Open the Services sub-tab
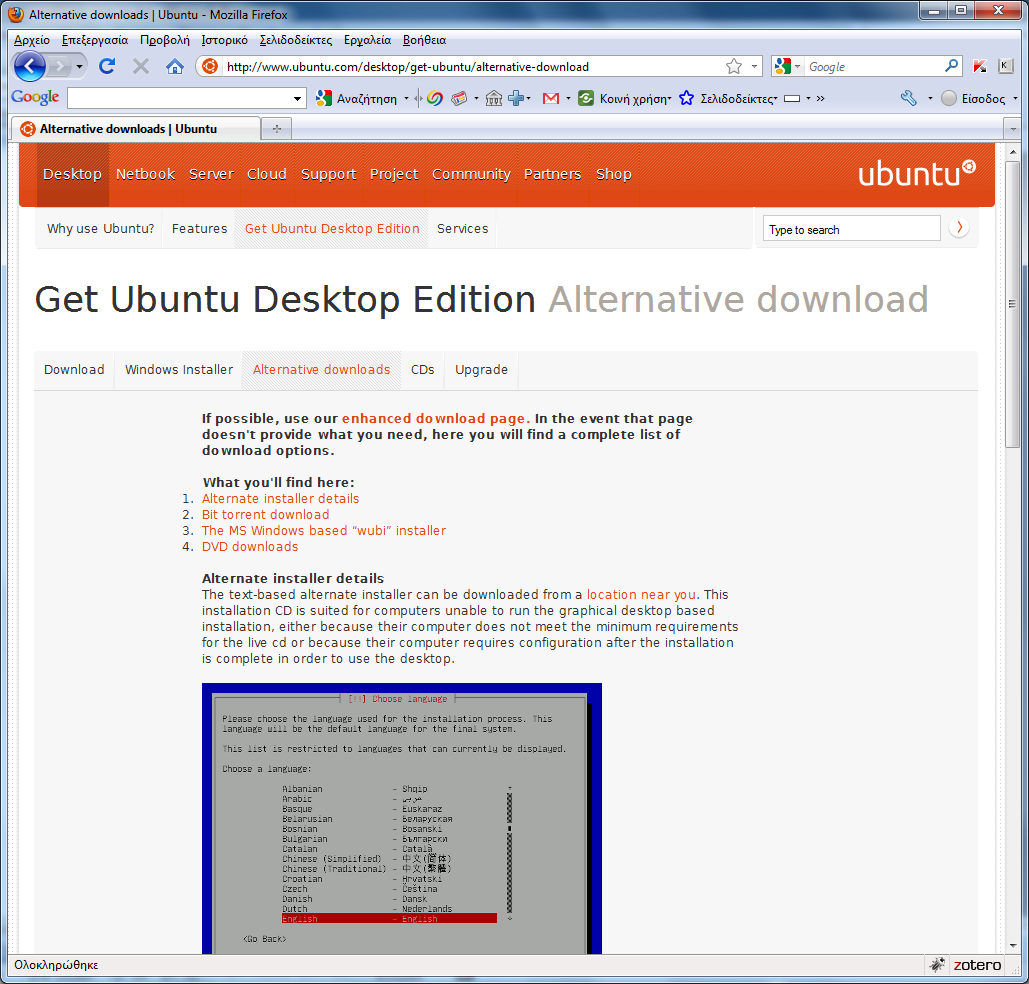Image resolution: width=1029 pixels, height=984 pixels. (463, 228)
